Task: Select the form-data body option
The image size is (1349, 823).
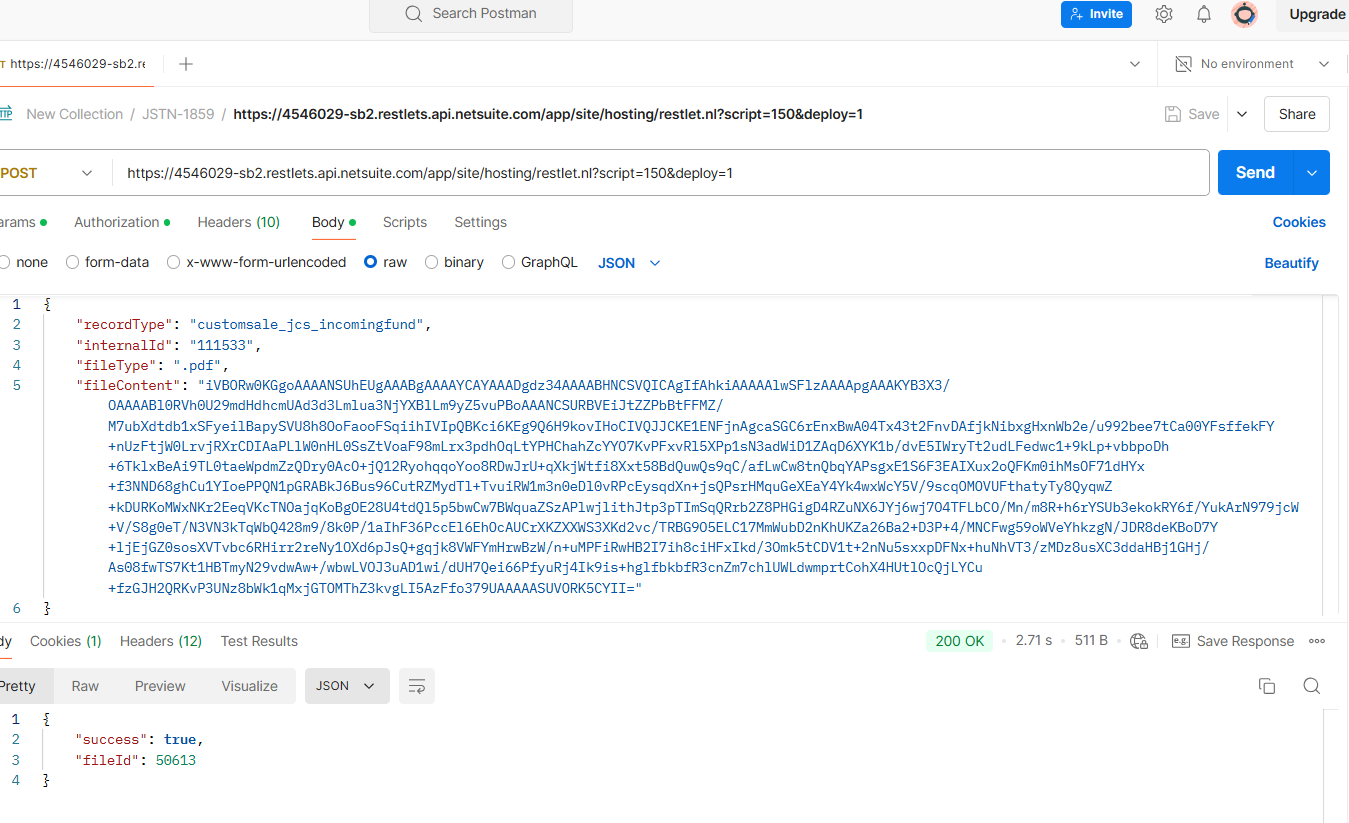Action: 73,262
